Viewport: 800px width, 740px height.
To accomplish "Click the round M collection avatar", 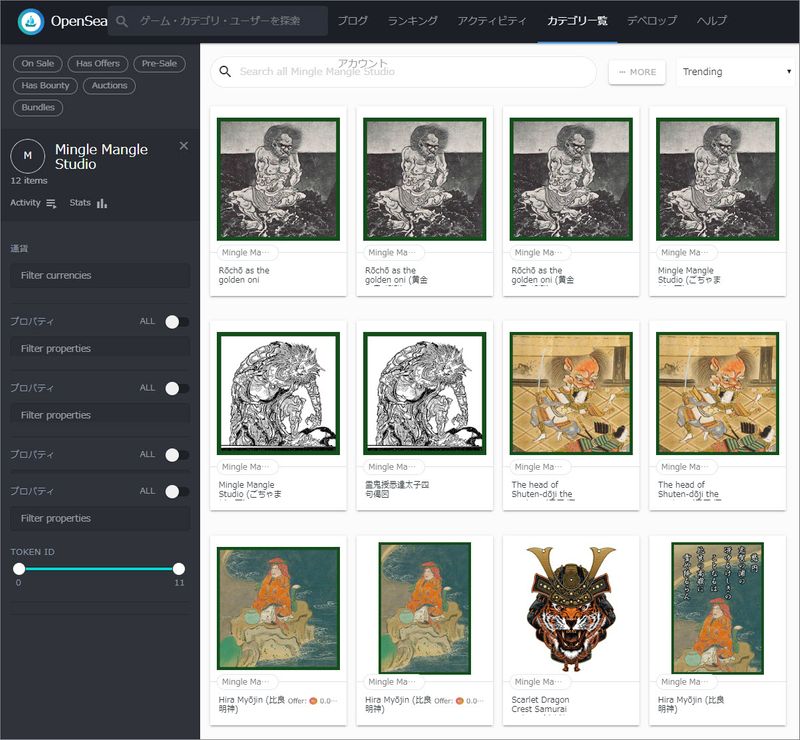I will [28, 156].
